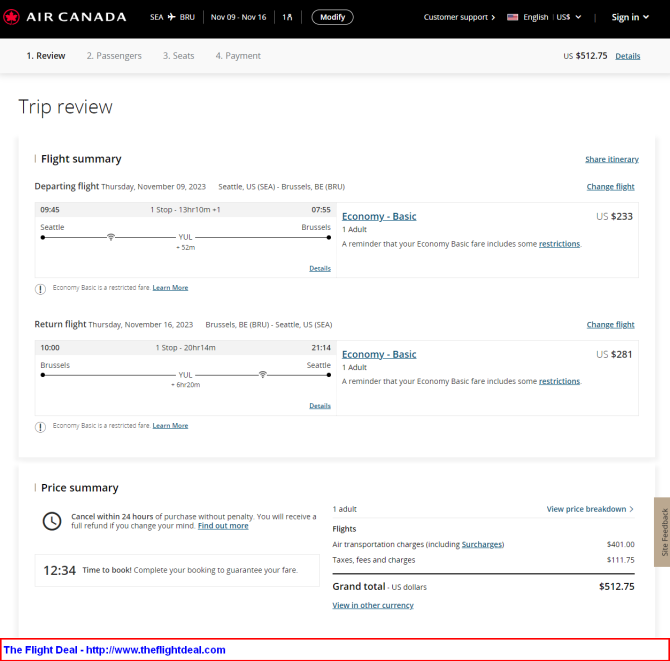Expand the Sign in menu

point(630,17)
